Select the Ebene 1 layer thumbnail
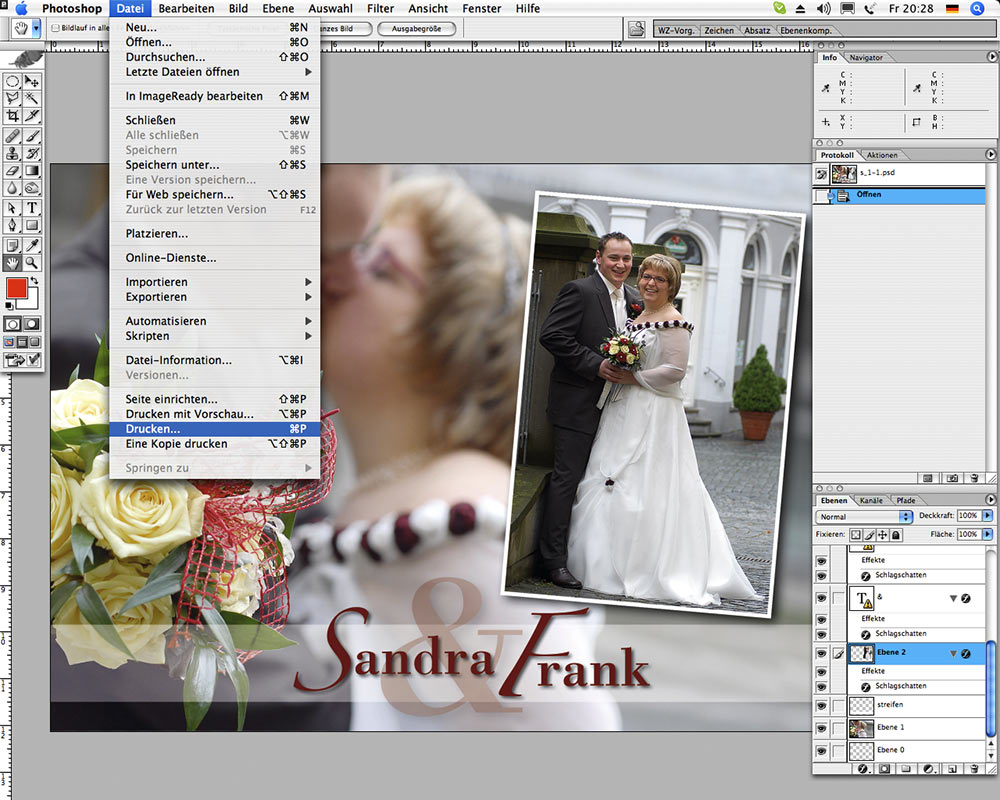 pyautogui.click(x=860, y=727)
